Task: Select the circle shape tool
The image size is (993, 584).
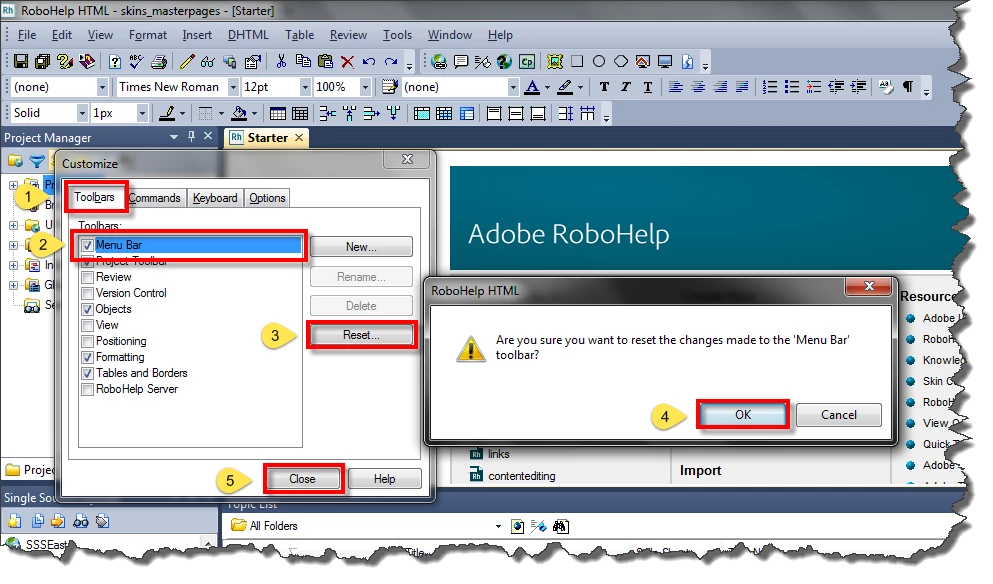Action: click(x=599, y=61)
